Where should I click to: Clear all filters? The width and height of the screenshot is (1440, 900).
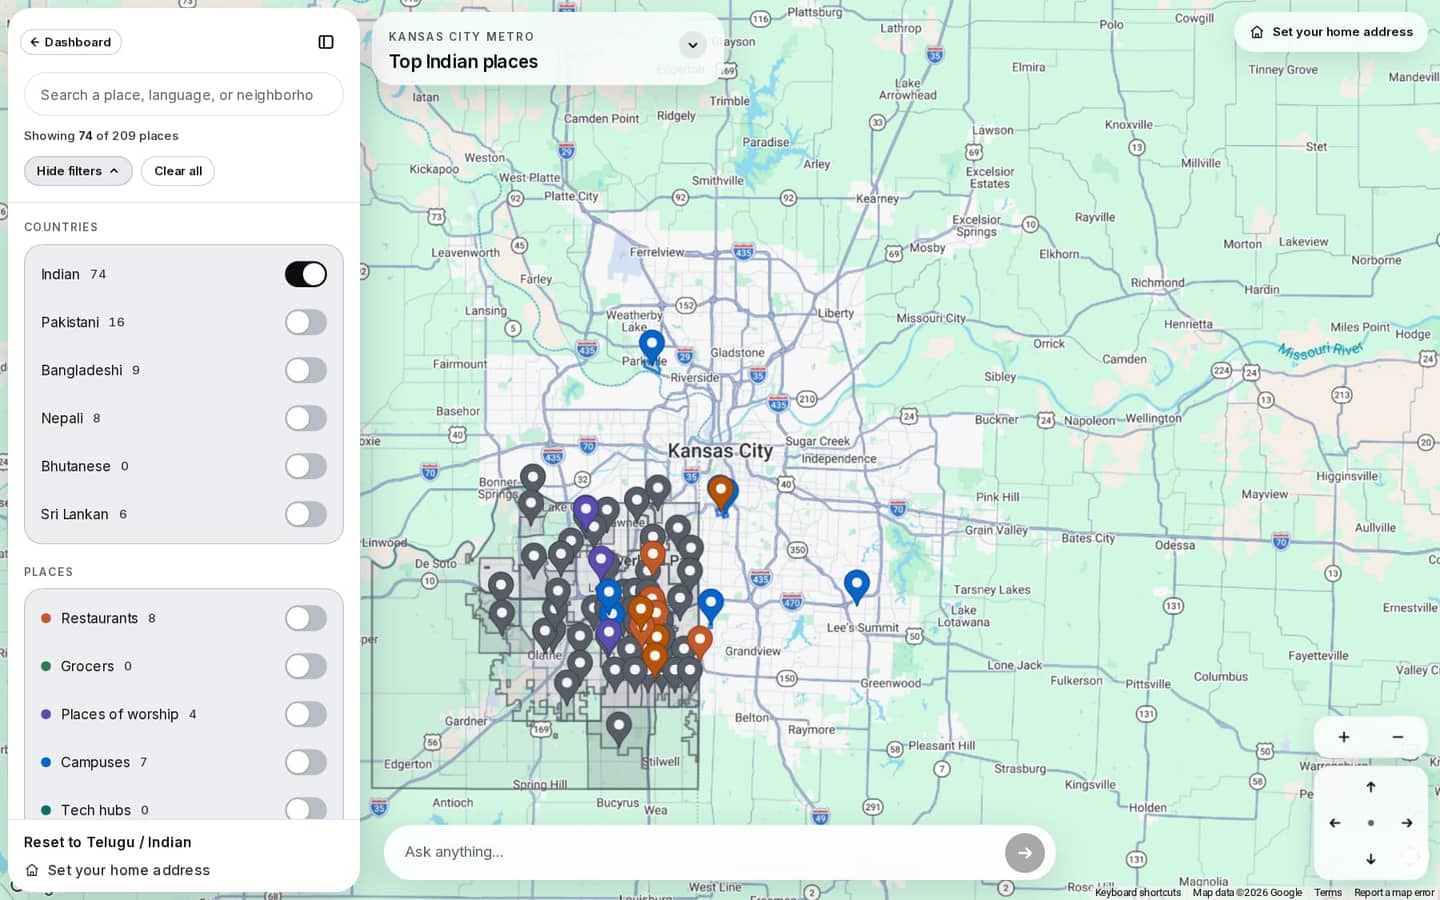pos(178,171)
